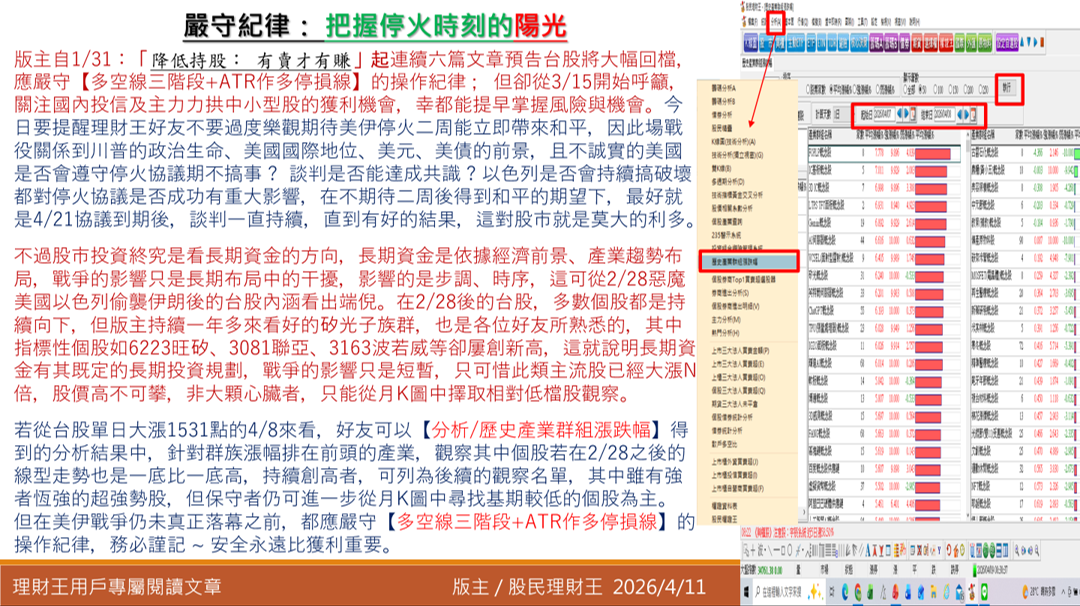Click the home icon in bottom toolbar
The width and height of the screenshot is (1080, 606).
click(x=956, y=551)
